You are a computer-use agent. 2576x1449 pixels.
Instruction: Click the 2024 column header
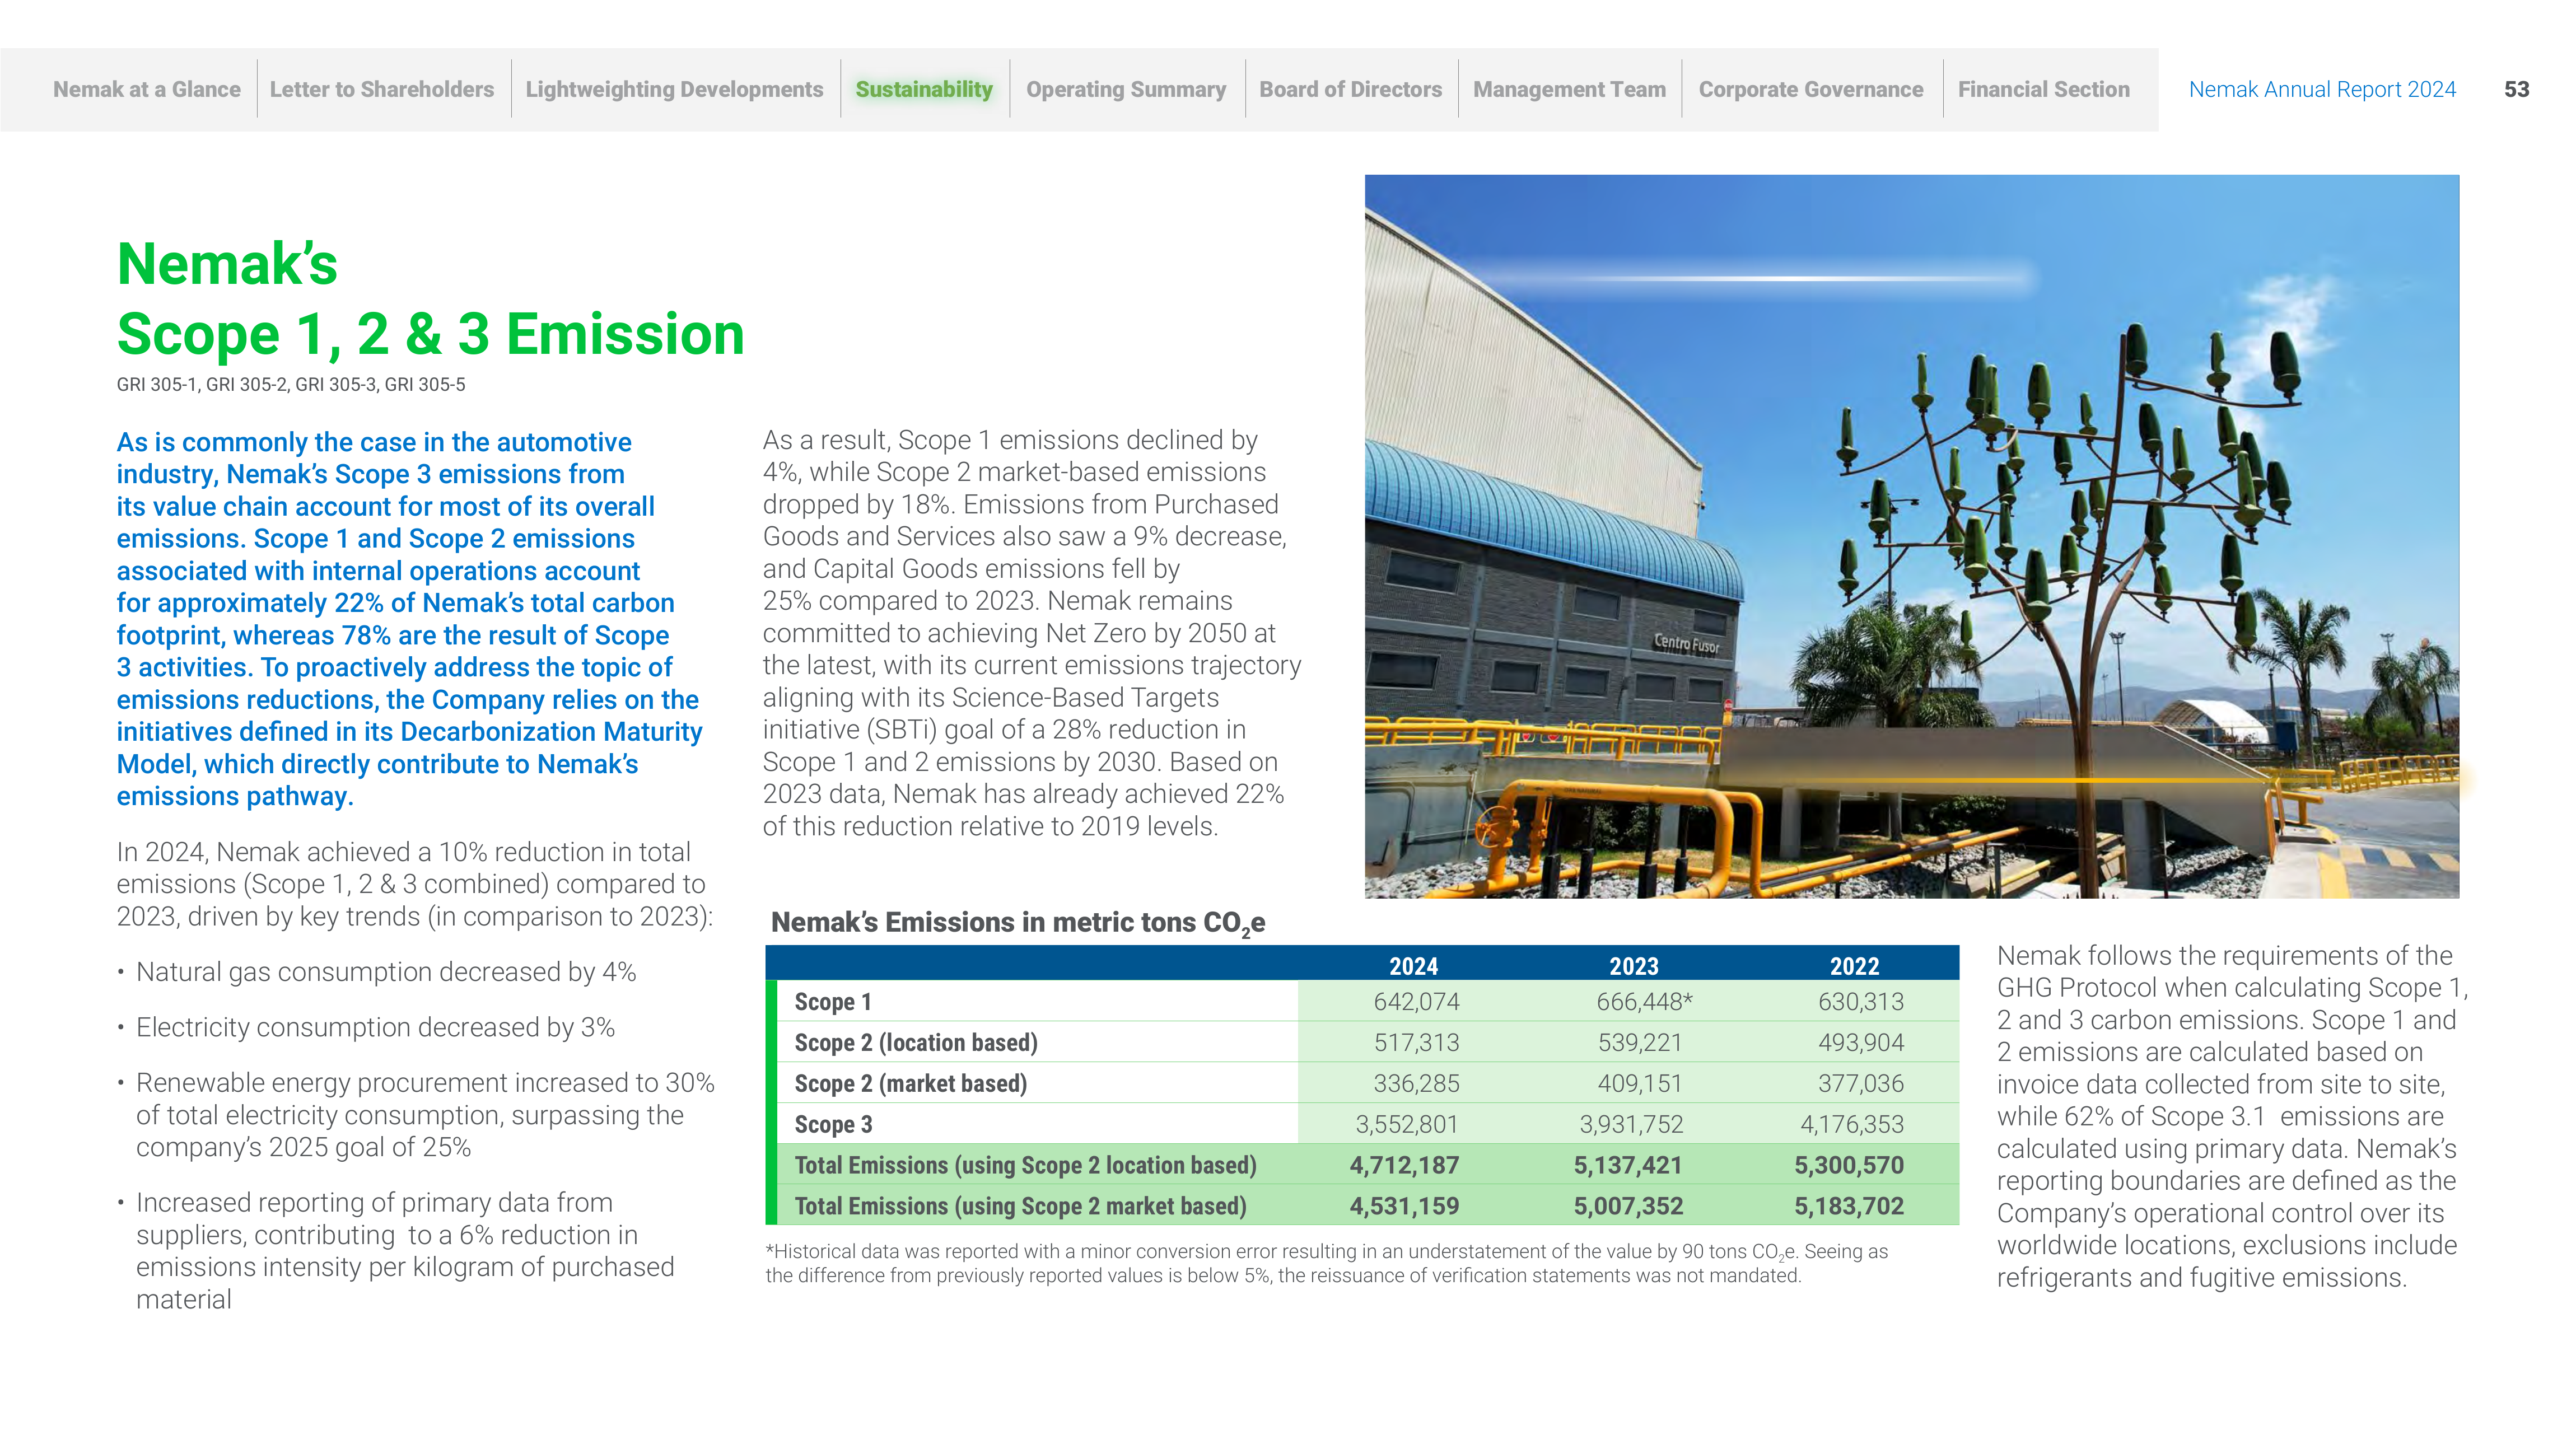point(1414,966)
